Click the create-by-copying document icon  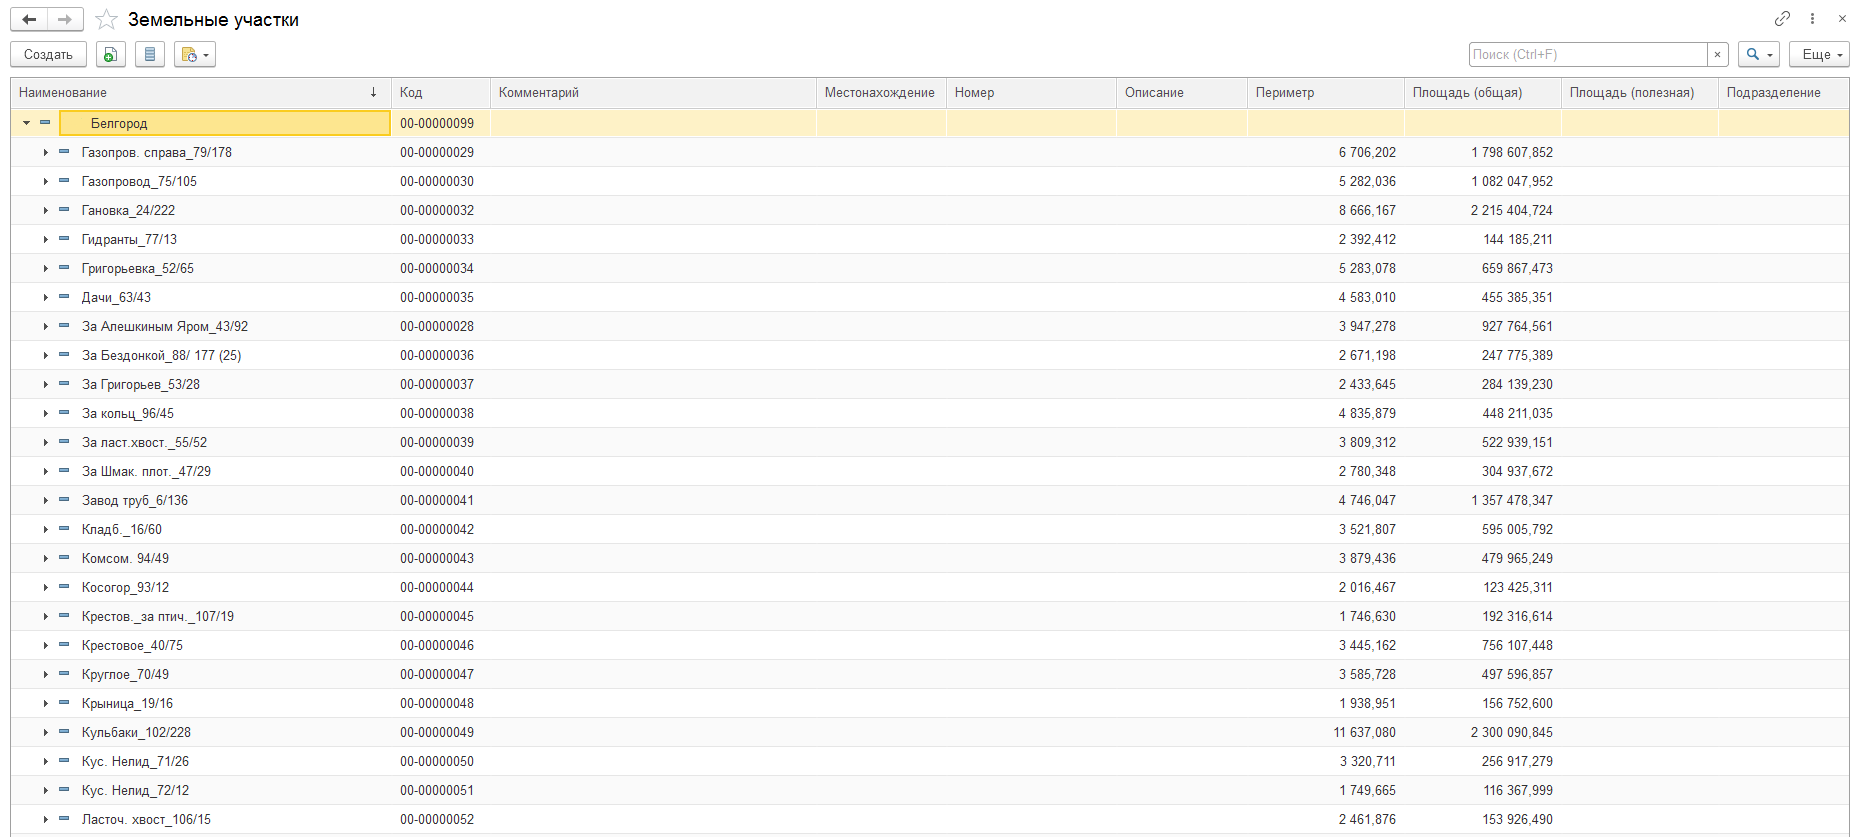pyautogui.click(x=111, y=55)
